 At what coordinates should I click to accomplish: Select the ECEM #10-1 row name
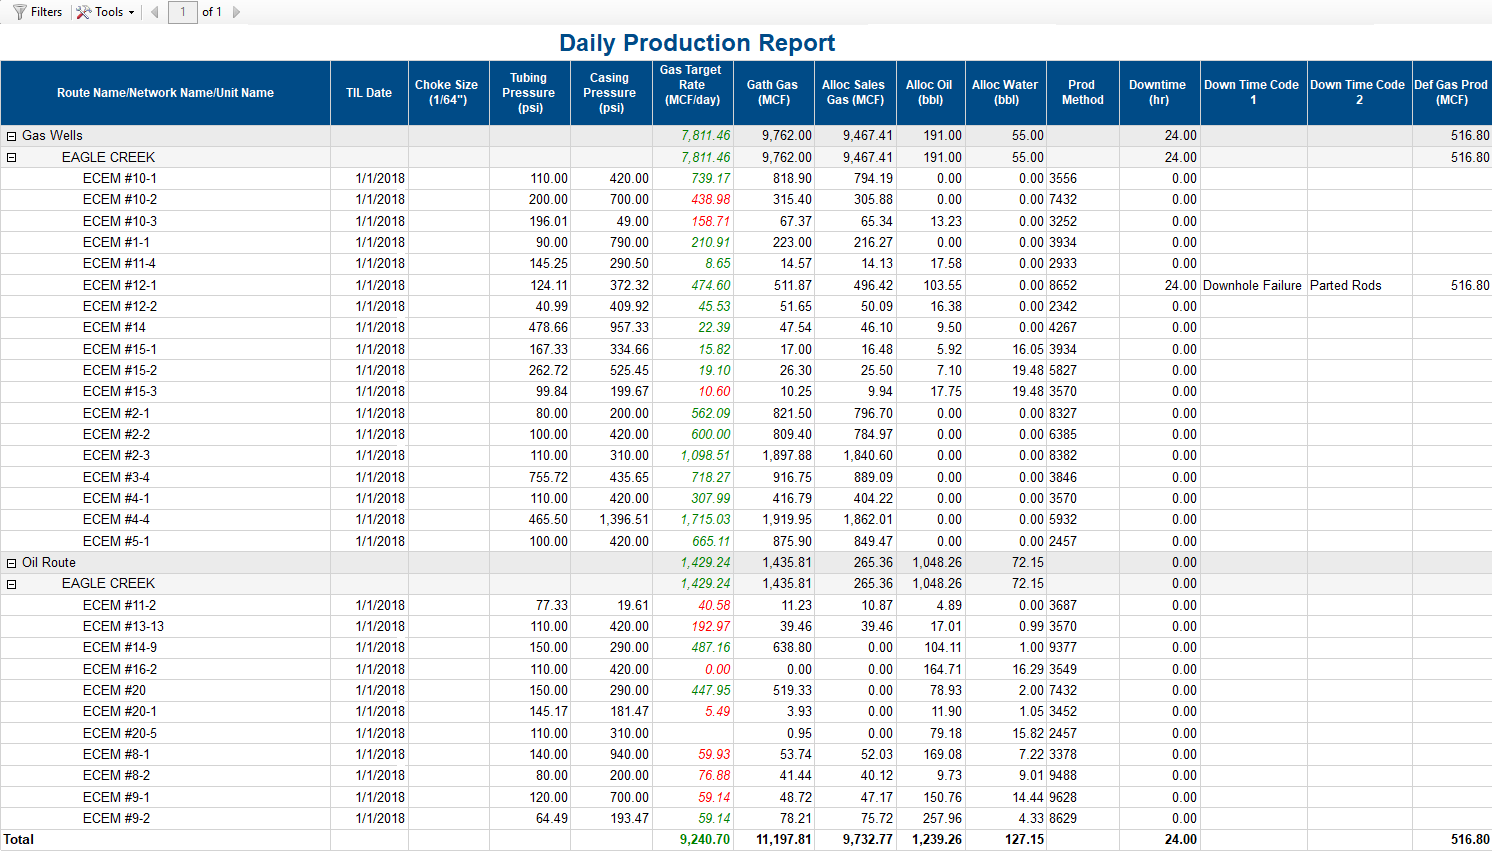120,178
